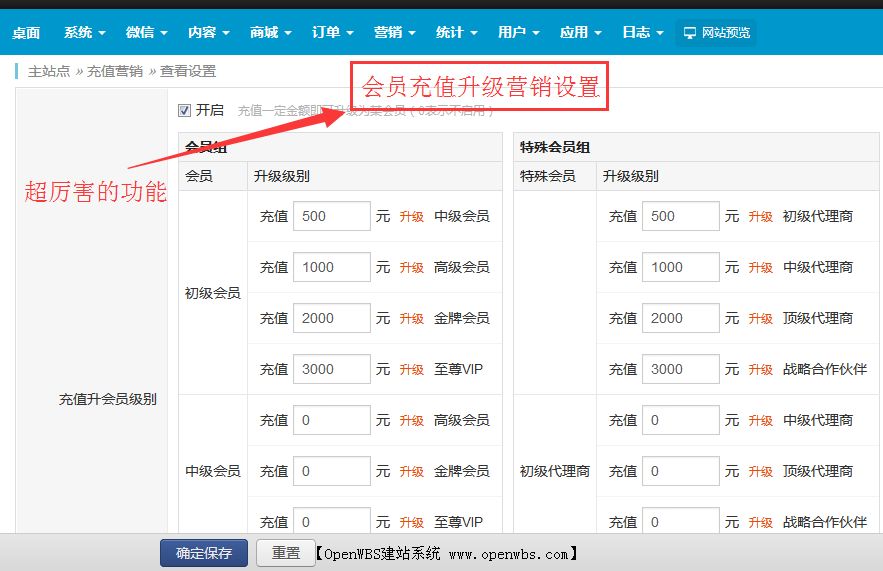
Task: Select the 1000 field for 中级代理商 upgrade
Action: (680, 267)
